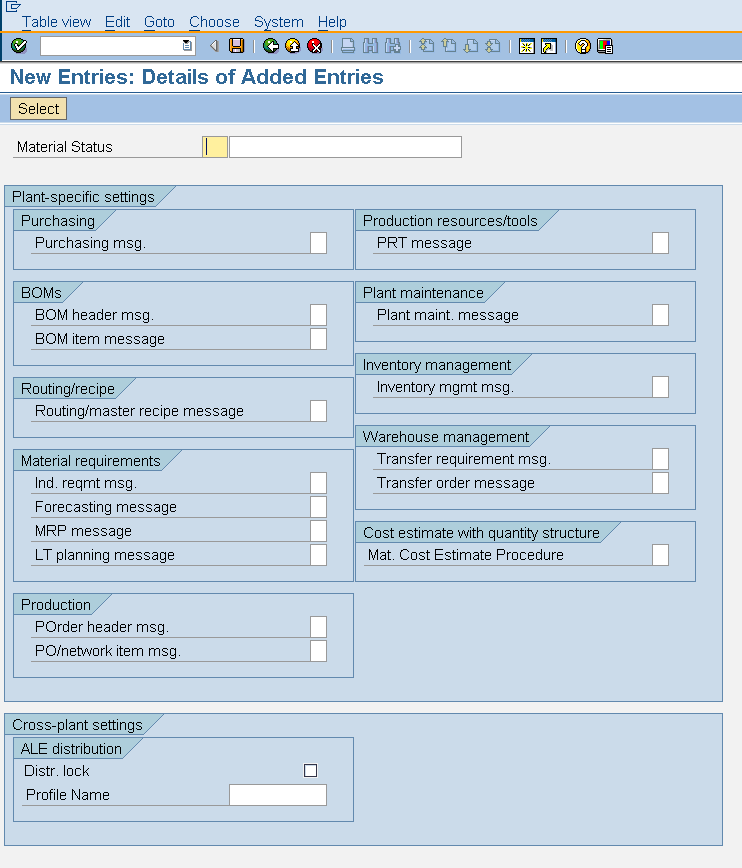Click the Purchasing msg. entry box
742x868 pixels.
pos(318,242)
